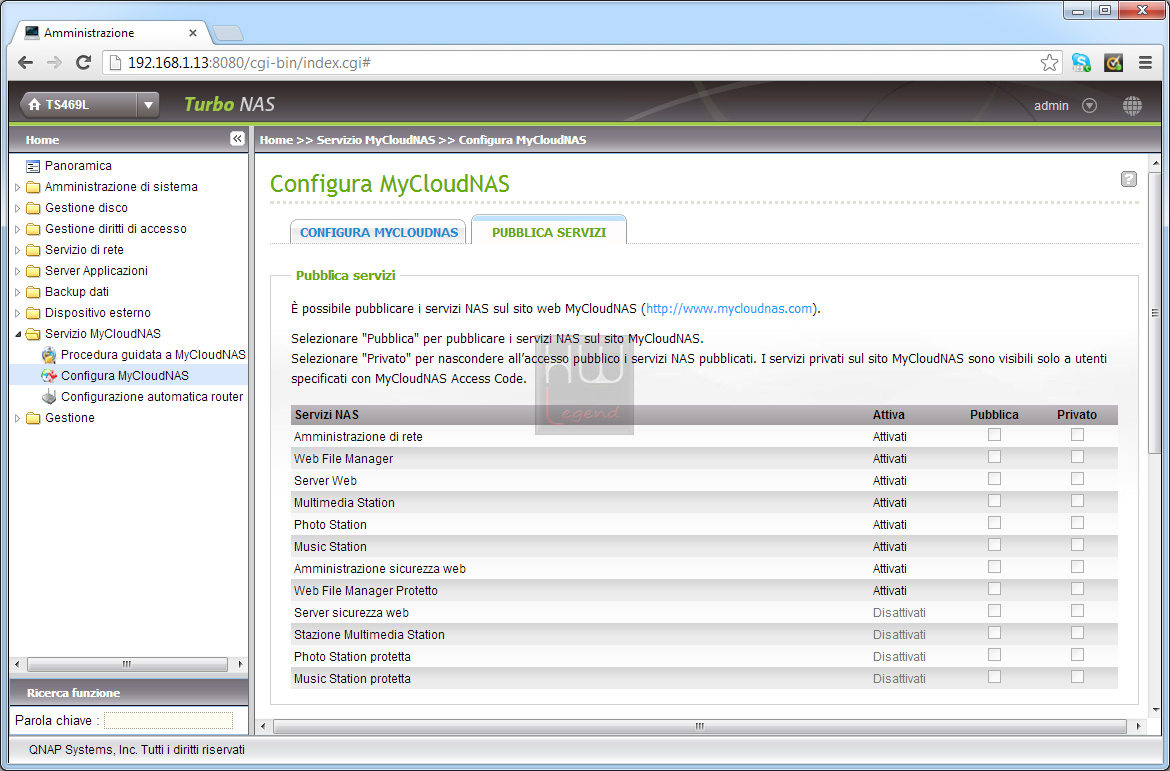1170x771 pixels.
Task: Open the Chrome menu icon
Action: pos(1145,63)
